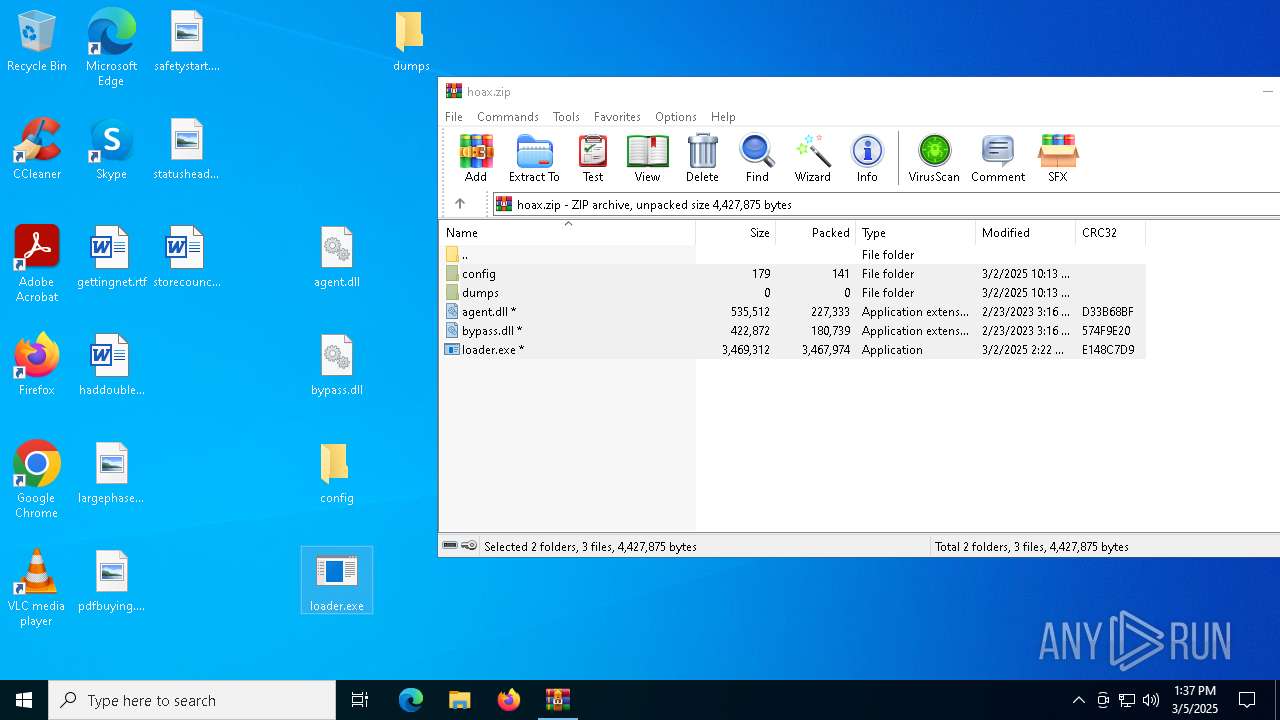Click the key icon in status bar
The width and height of the screenshot is (1280, 720).
pos(469,546)
